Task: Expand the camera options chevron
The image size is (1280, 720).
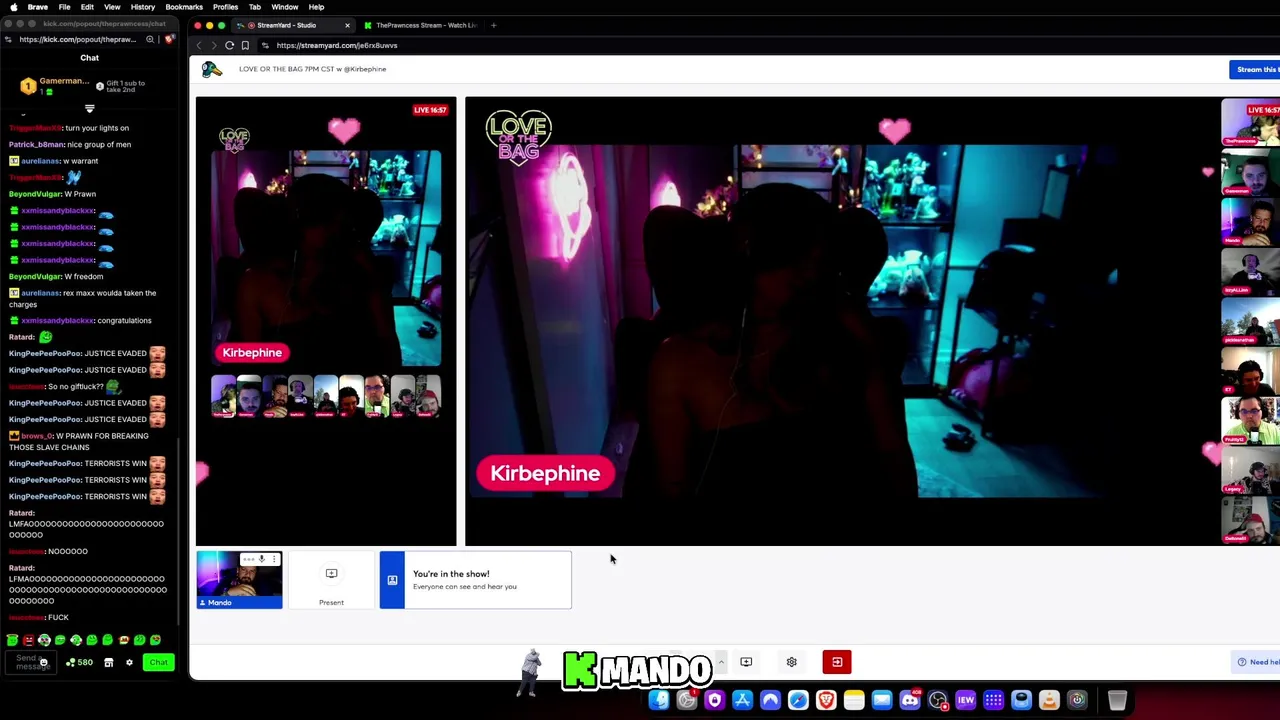Action: [x=720, y=662]
